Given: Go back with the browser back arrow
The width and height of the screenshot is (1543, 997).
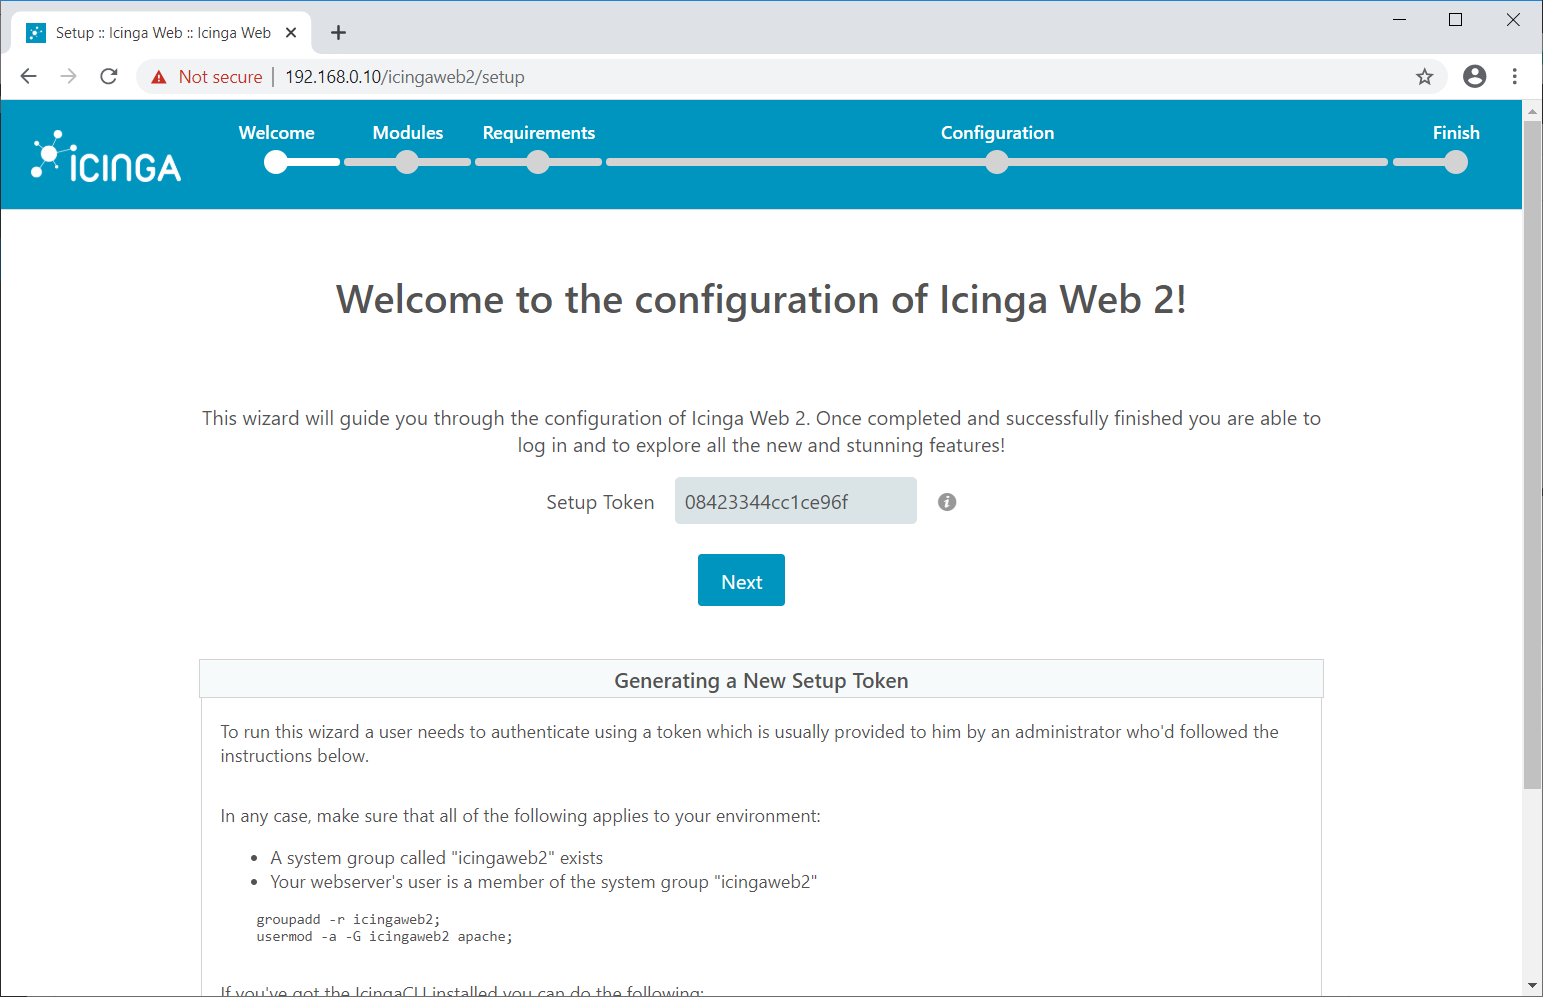Looking at the screenshot, I should pos(29,77).
